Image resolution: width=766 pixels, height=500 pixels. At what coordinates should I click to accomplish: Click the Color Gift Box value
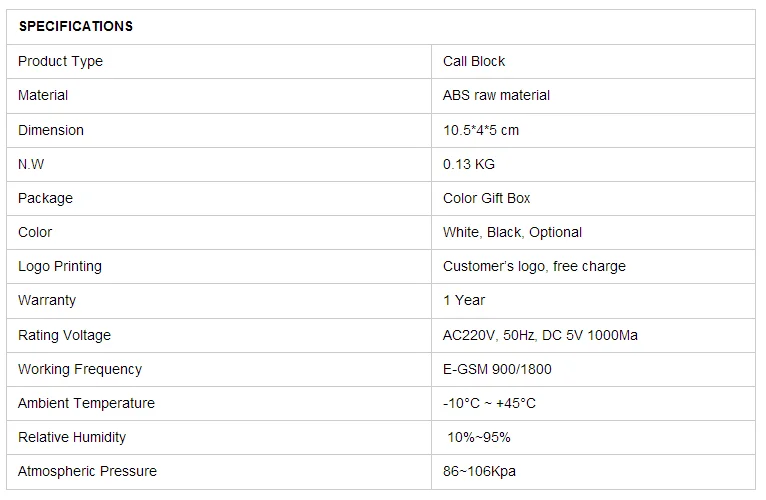pos(487,198)
